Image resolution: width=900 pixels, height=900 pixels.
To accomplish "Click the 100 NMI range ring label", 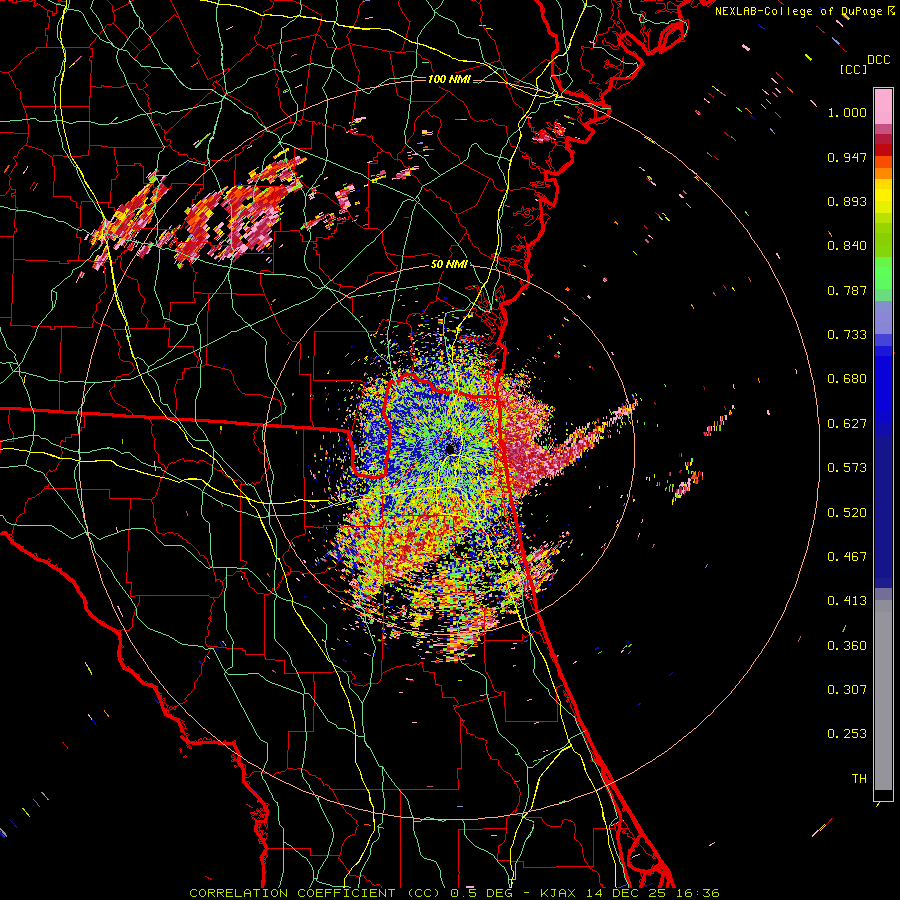I will 449,79.
